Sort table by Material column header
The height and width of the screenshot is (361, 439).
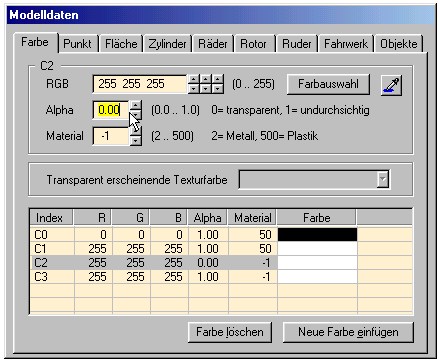pyautogui.click(x=253, y=218)
